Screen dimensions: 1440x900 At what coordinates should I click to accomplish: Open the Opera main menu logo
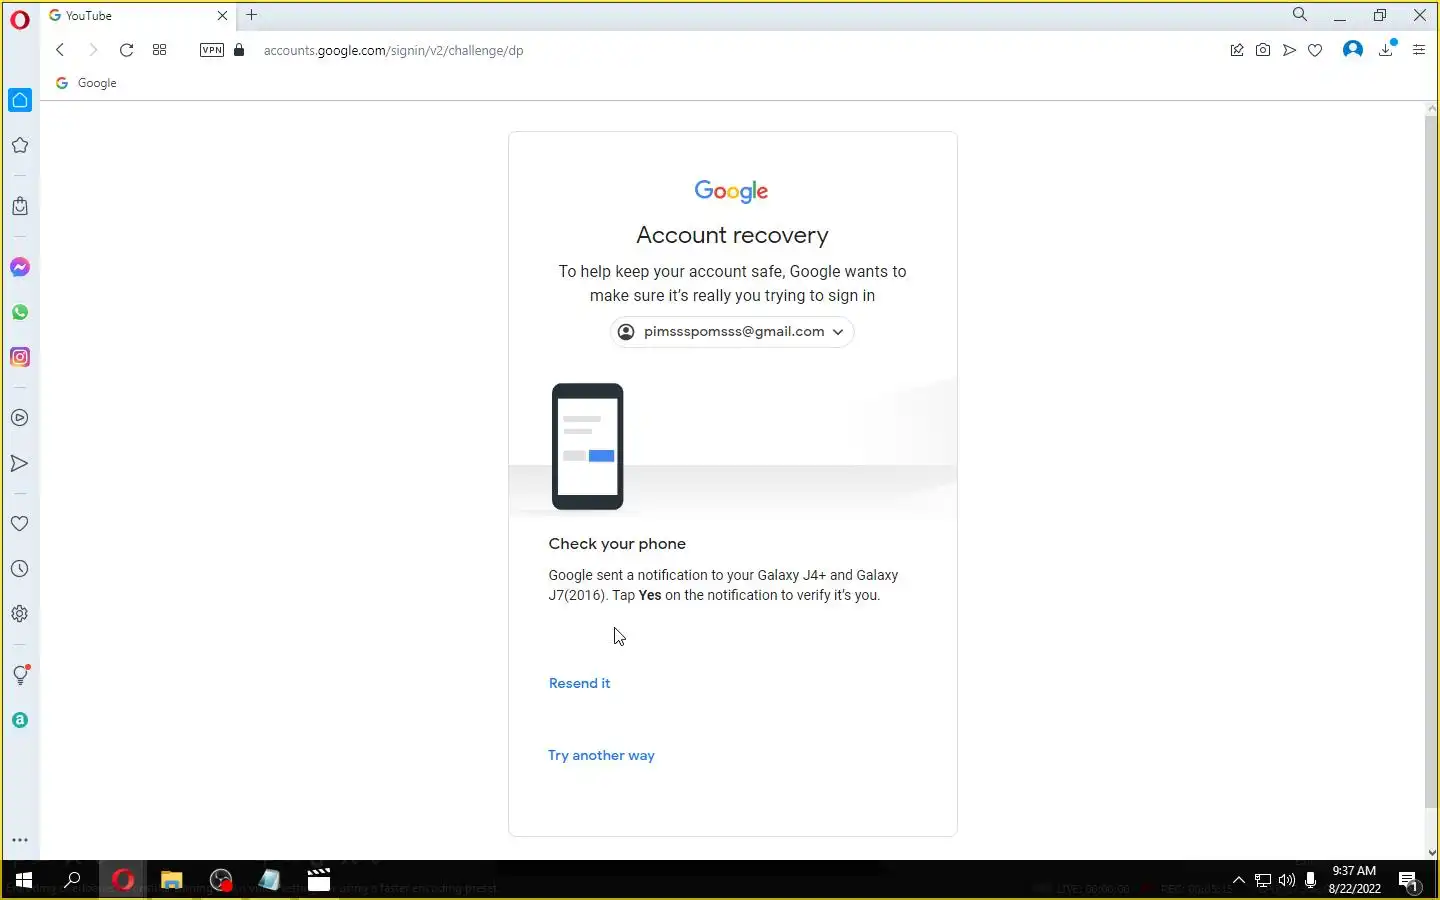20,20
